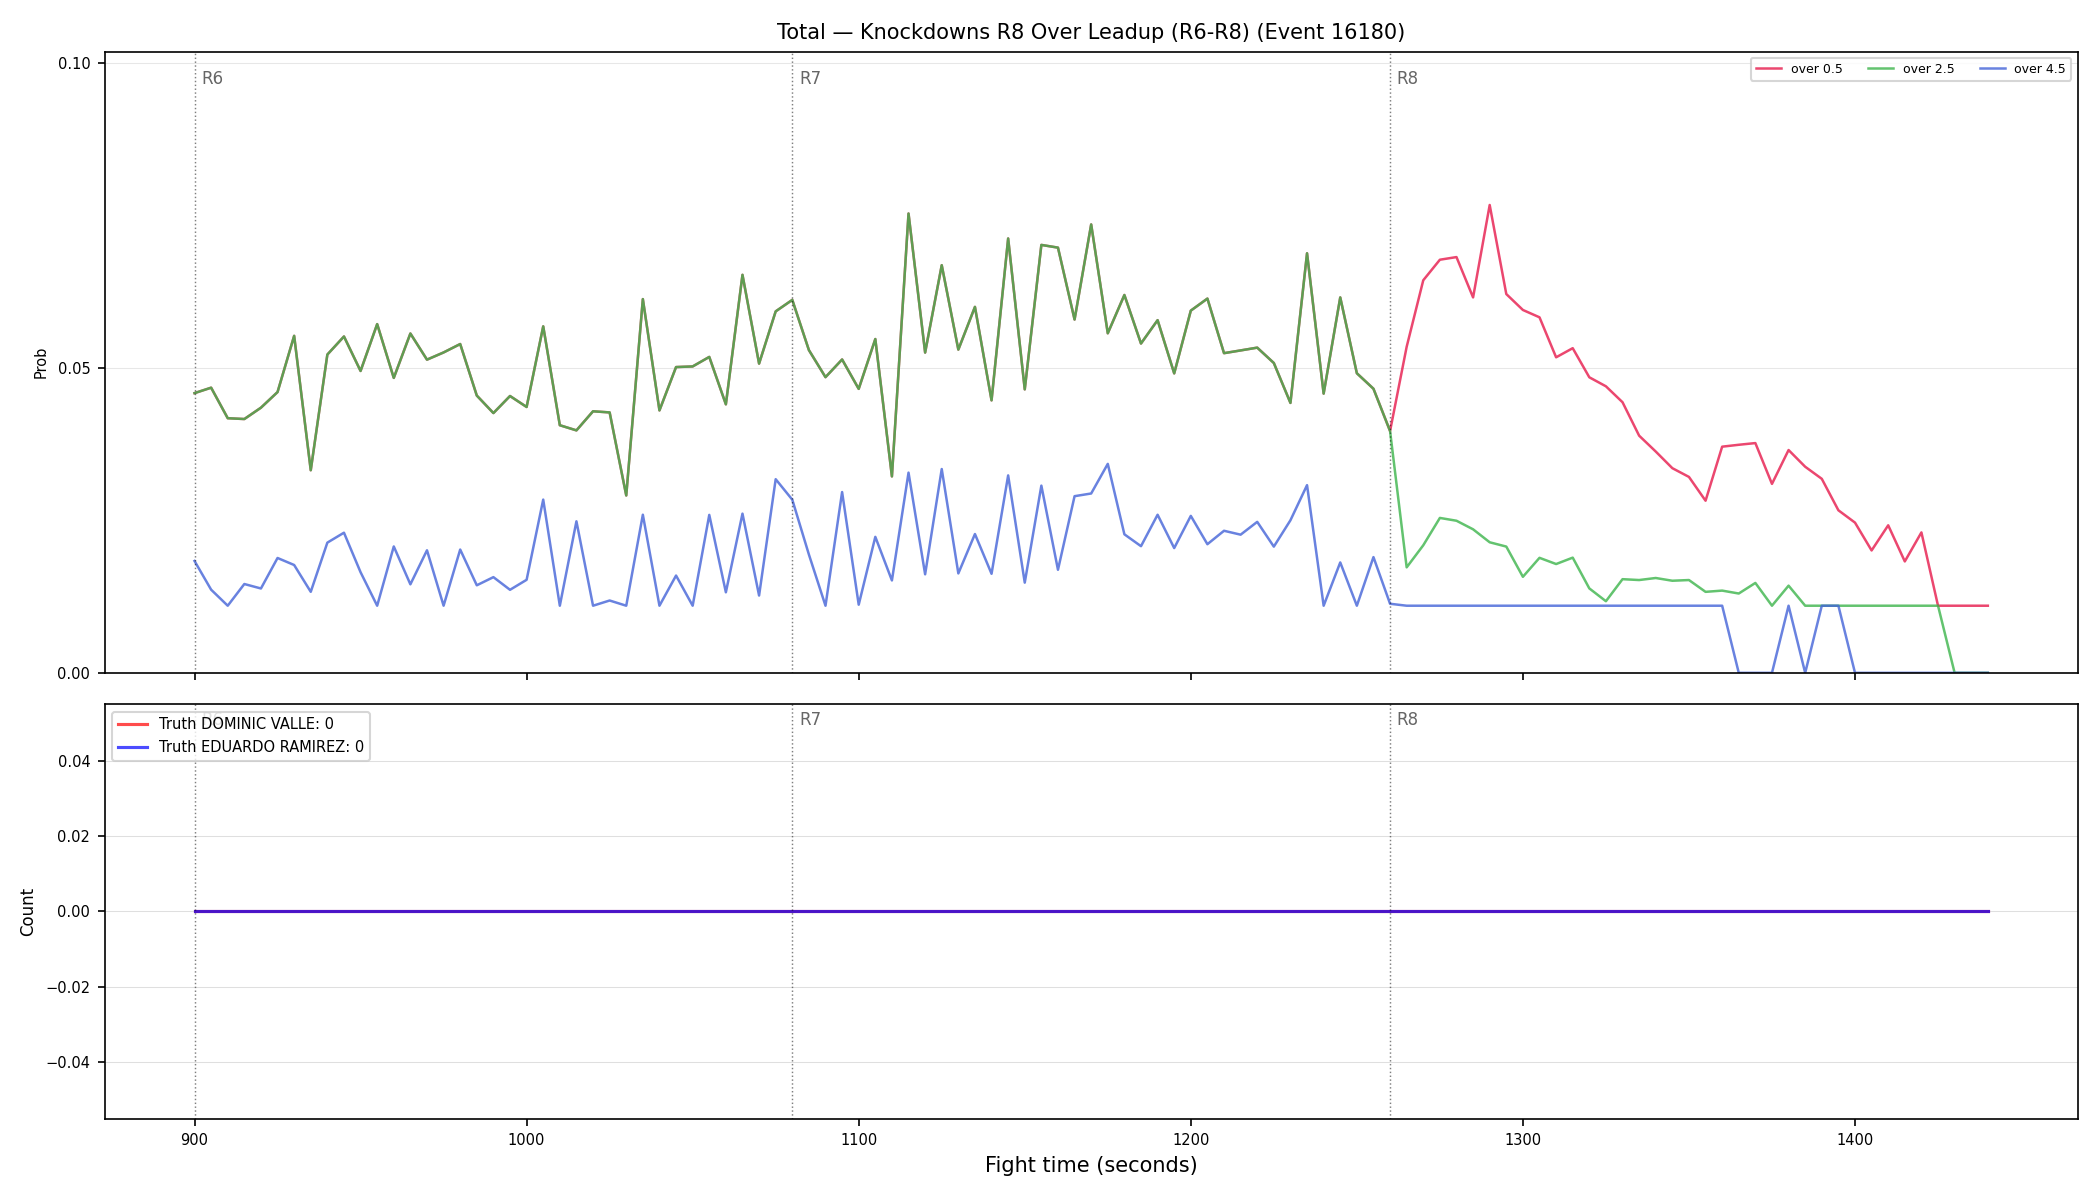Select the 'over 0.5' legend entry
Image resolution: width=2100 pixels, height=1200 pixels.
point(1799,69)
